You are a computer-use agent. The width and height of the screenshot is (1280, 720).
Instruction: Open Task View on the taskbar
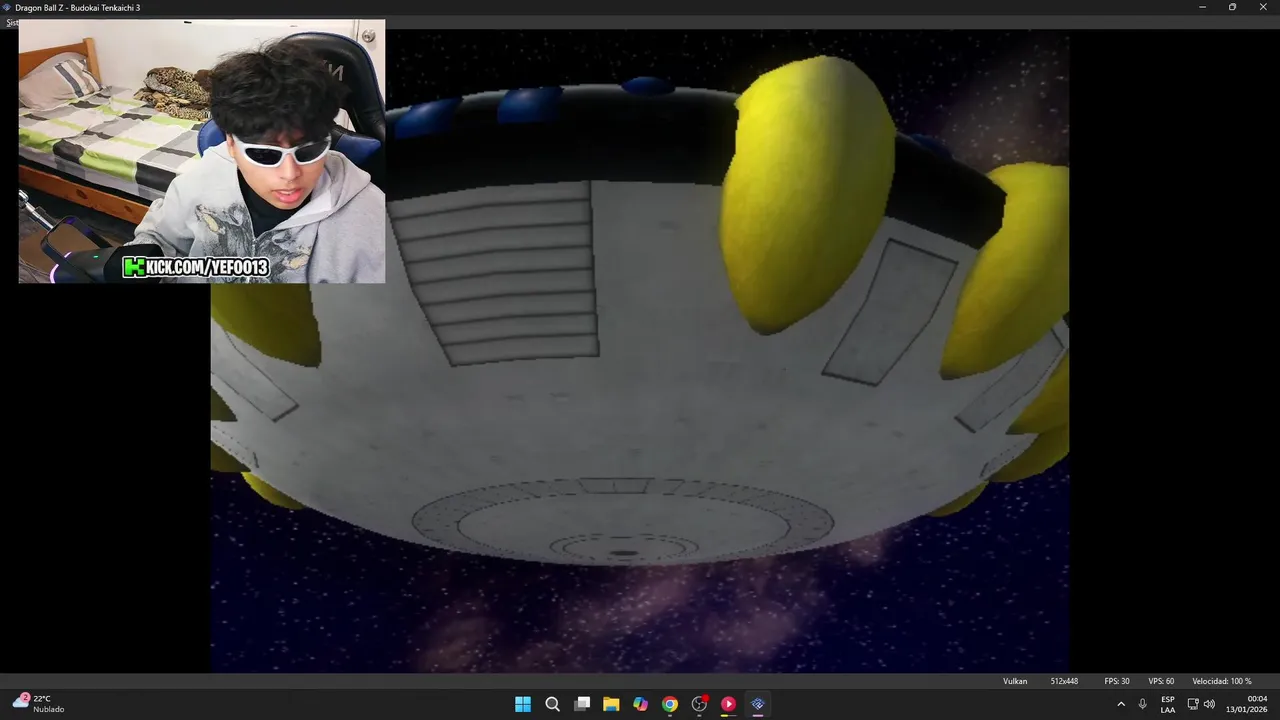tap(582, 704)
